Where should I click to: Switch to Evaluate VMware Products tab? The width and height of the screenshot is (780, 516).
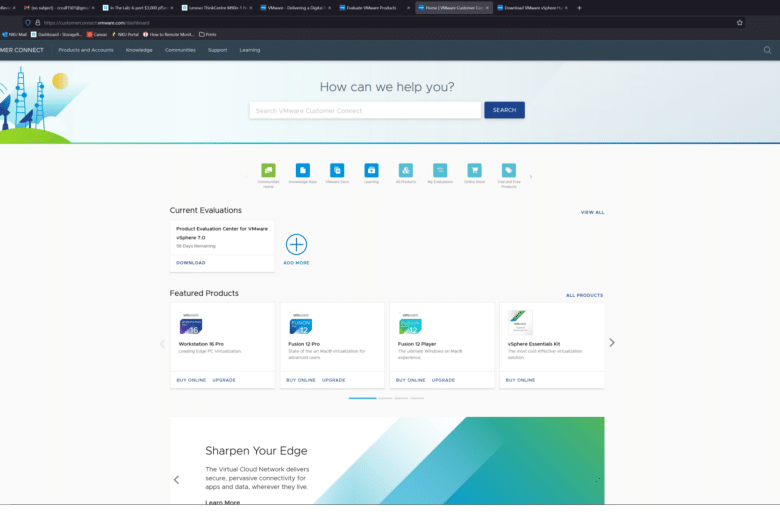[372, 8]
